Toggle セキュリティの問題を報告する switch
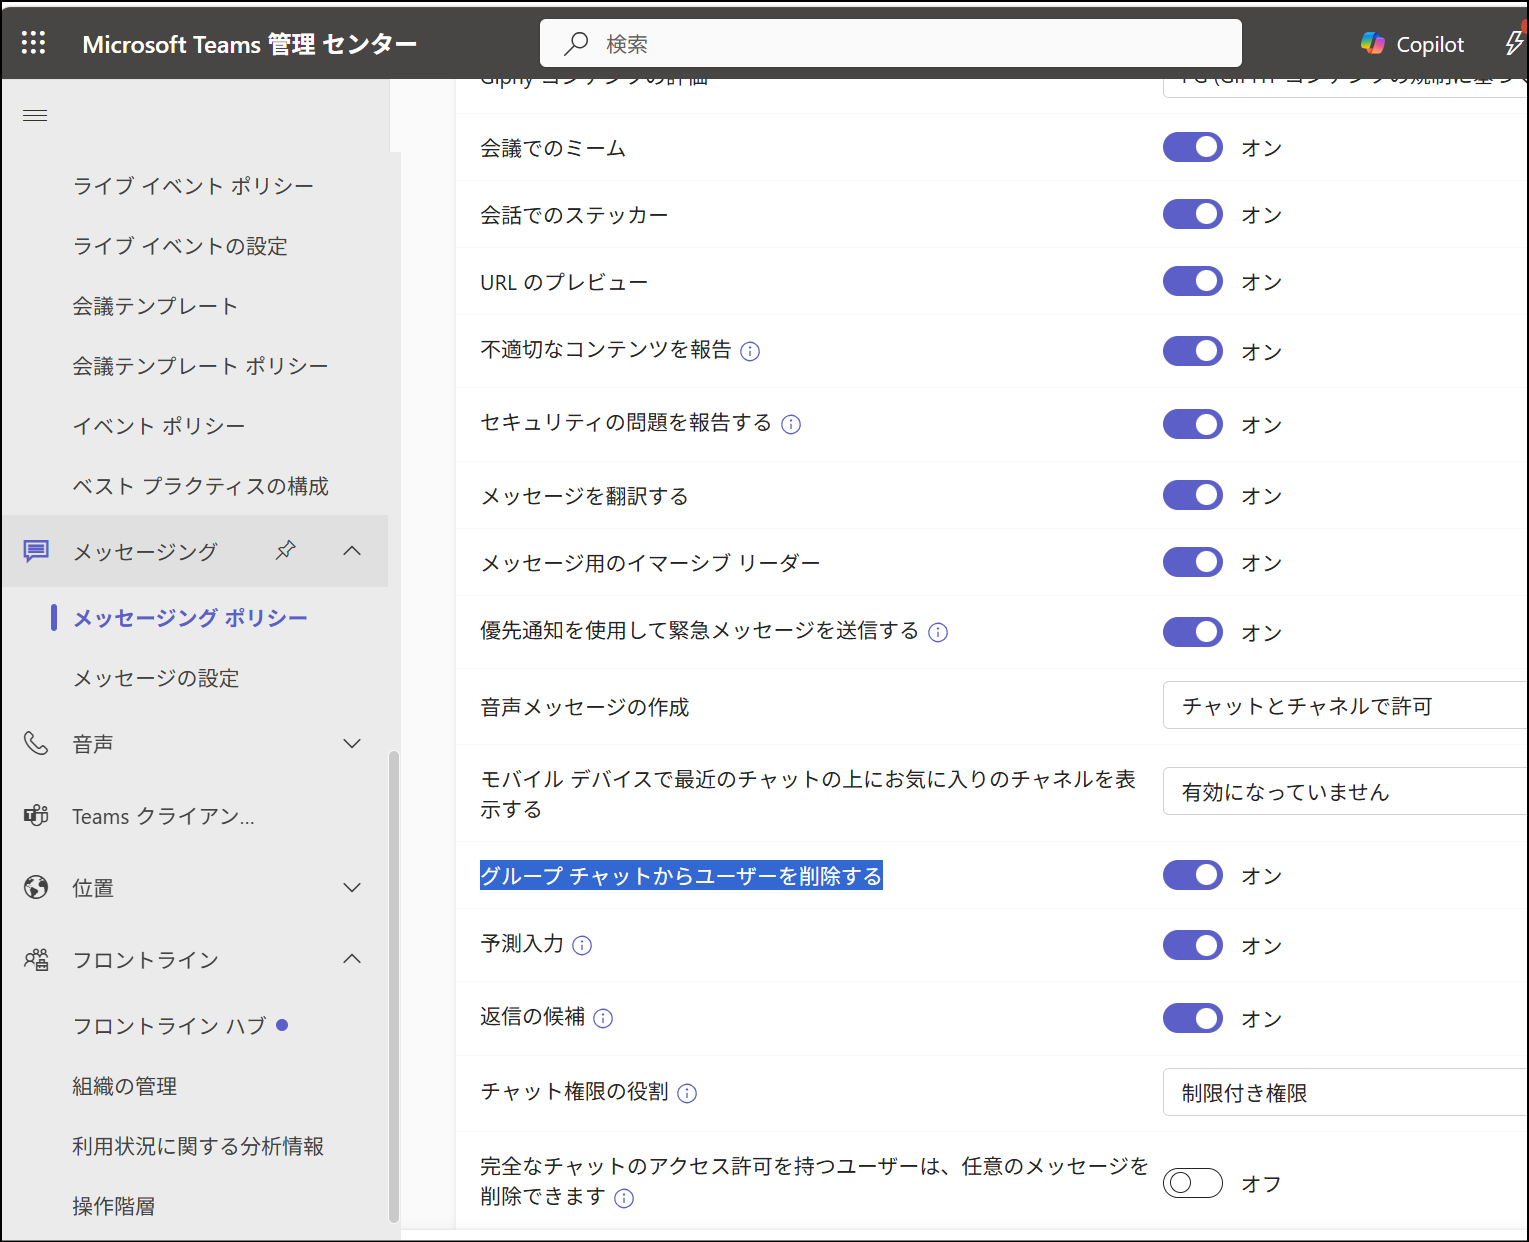The image size is (1529, 1242). [1193, 424]
